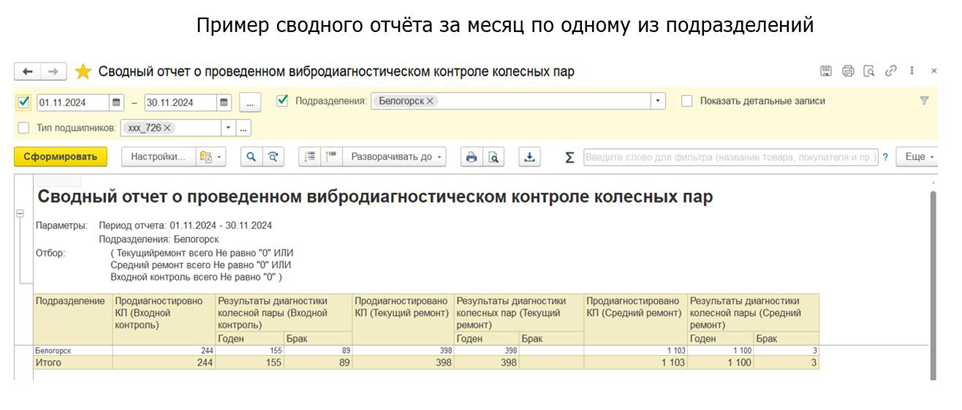Open calendar for start date 01.11.2024
The width and height of the screenshot is (962, 410).
click(x=116, y=102)
